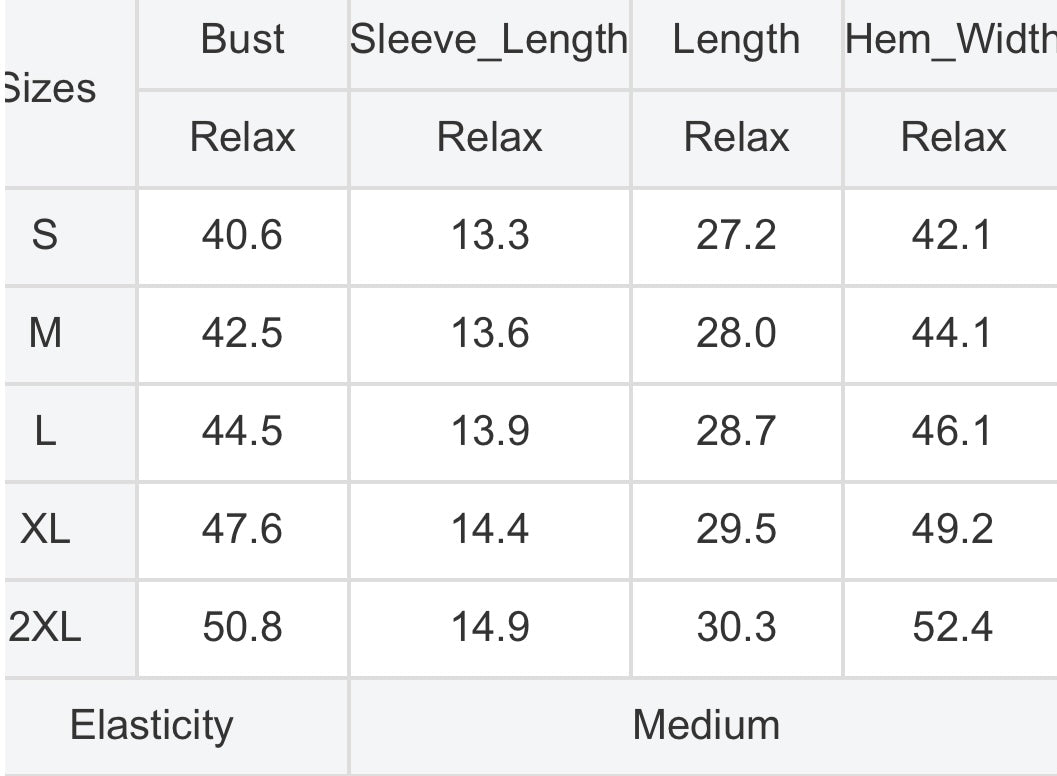Image resolution: width=1057 pixels, height=776 pixels.
Task: Select the Elasticity label cell
Action: tap(152, 726)
